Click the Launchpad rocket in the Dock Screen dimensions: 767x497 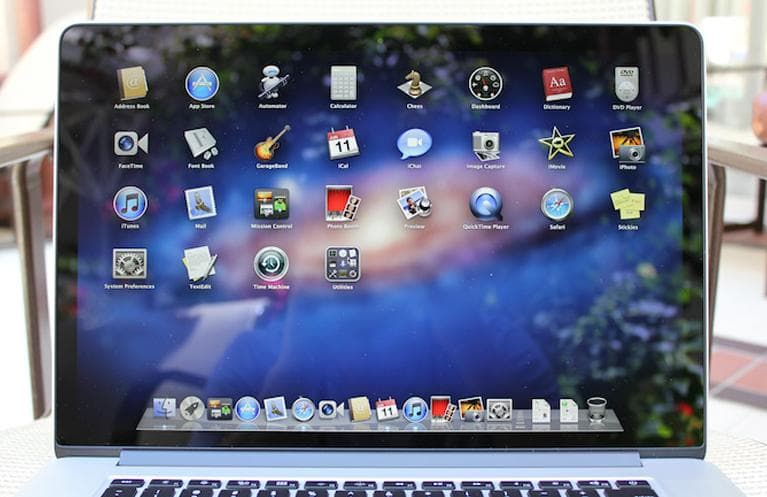click(192, 408)
